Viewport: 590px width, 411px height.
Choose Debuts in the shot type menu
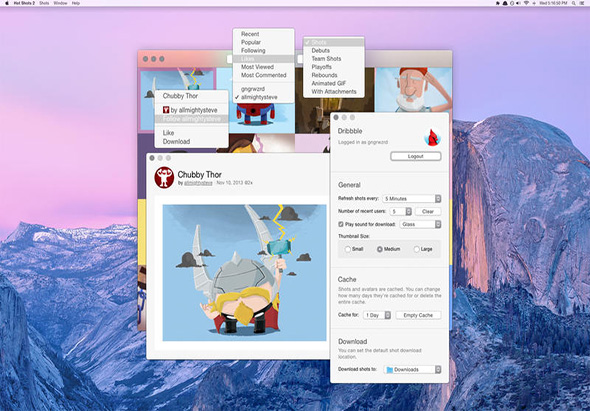click(x=334, y=50)
